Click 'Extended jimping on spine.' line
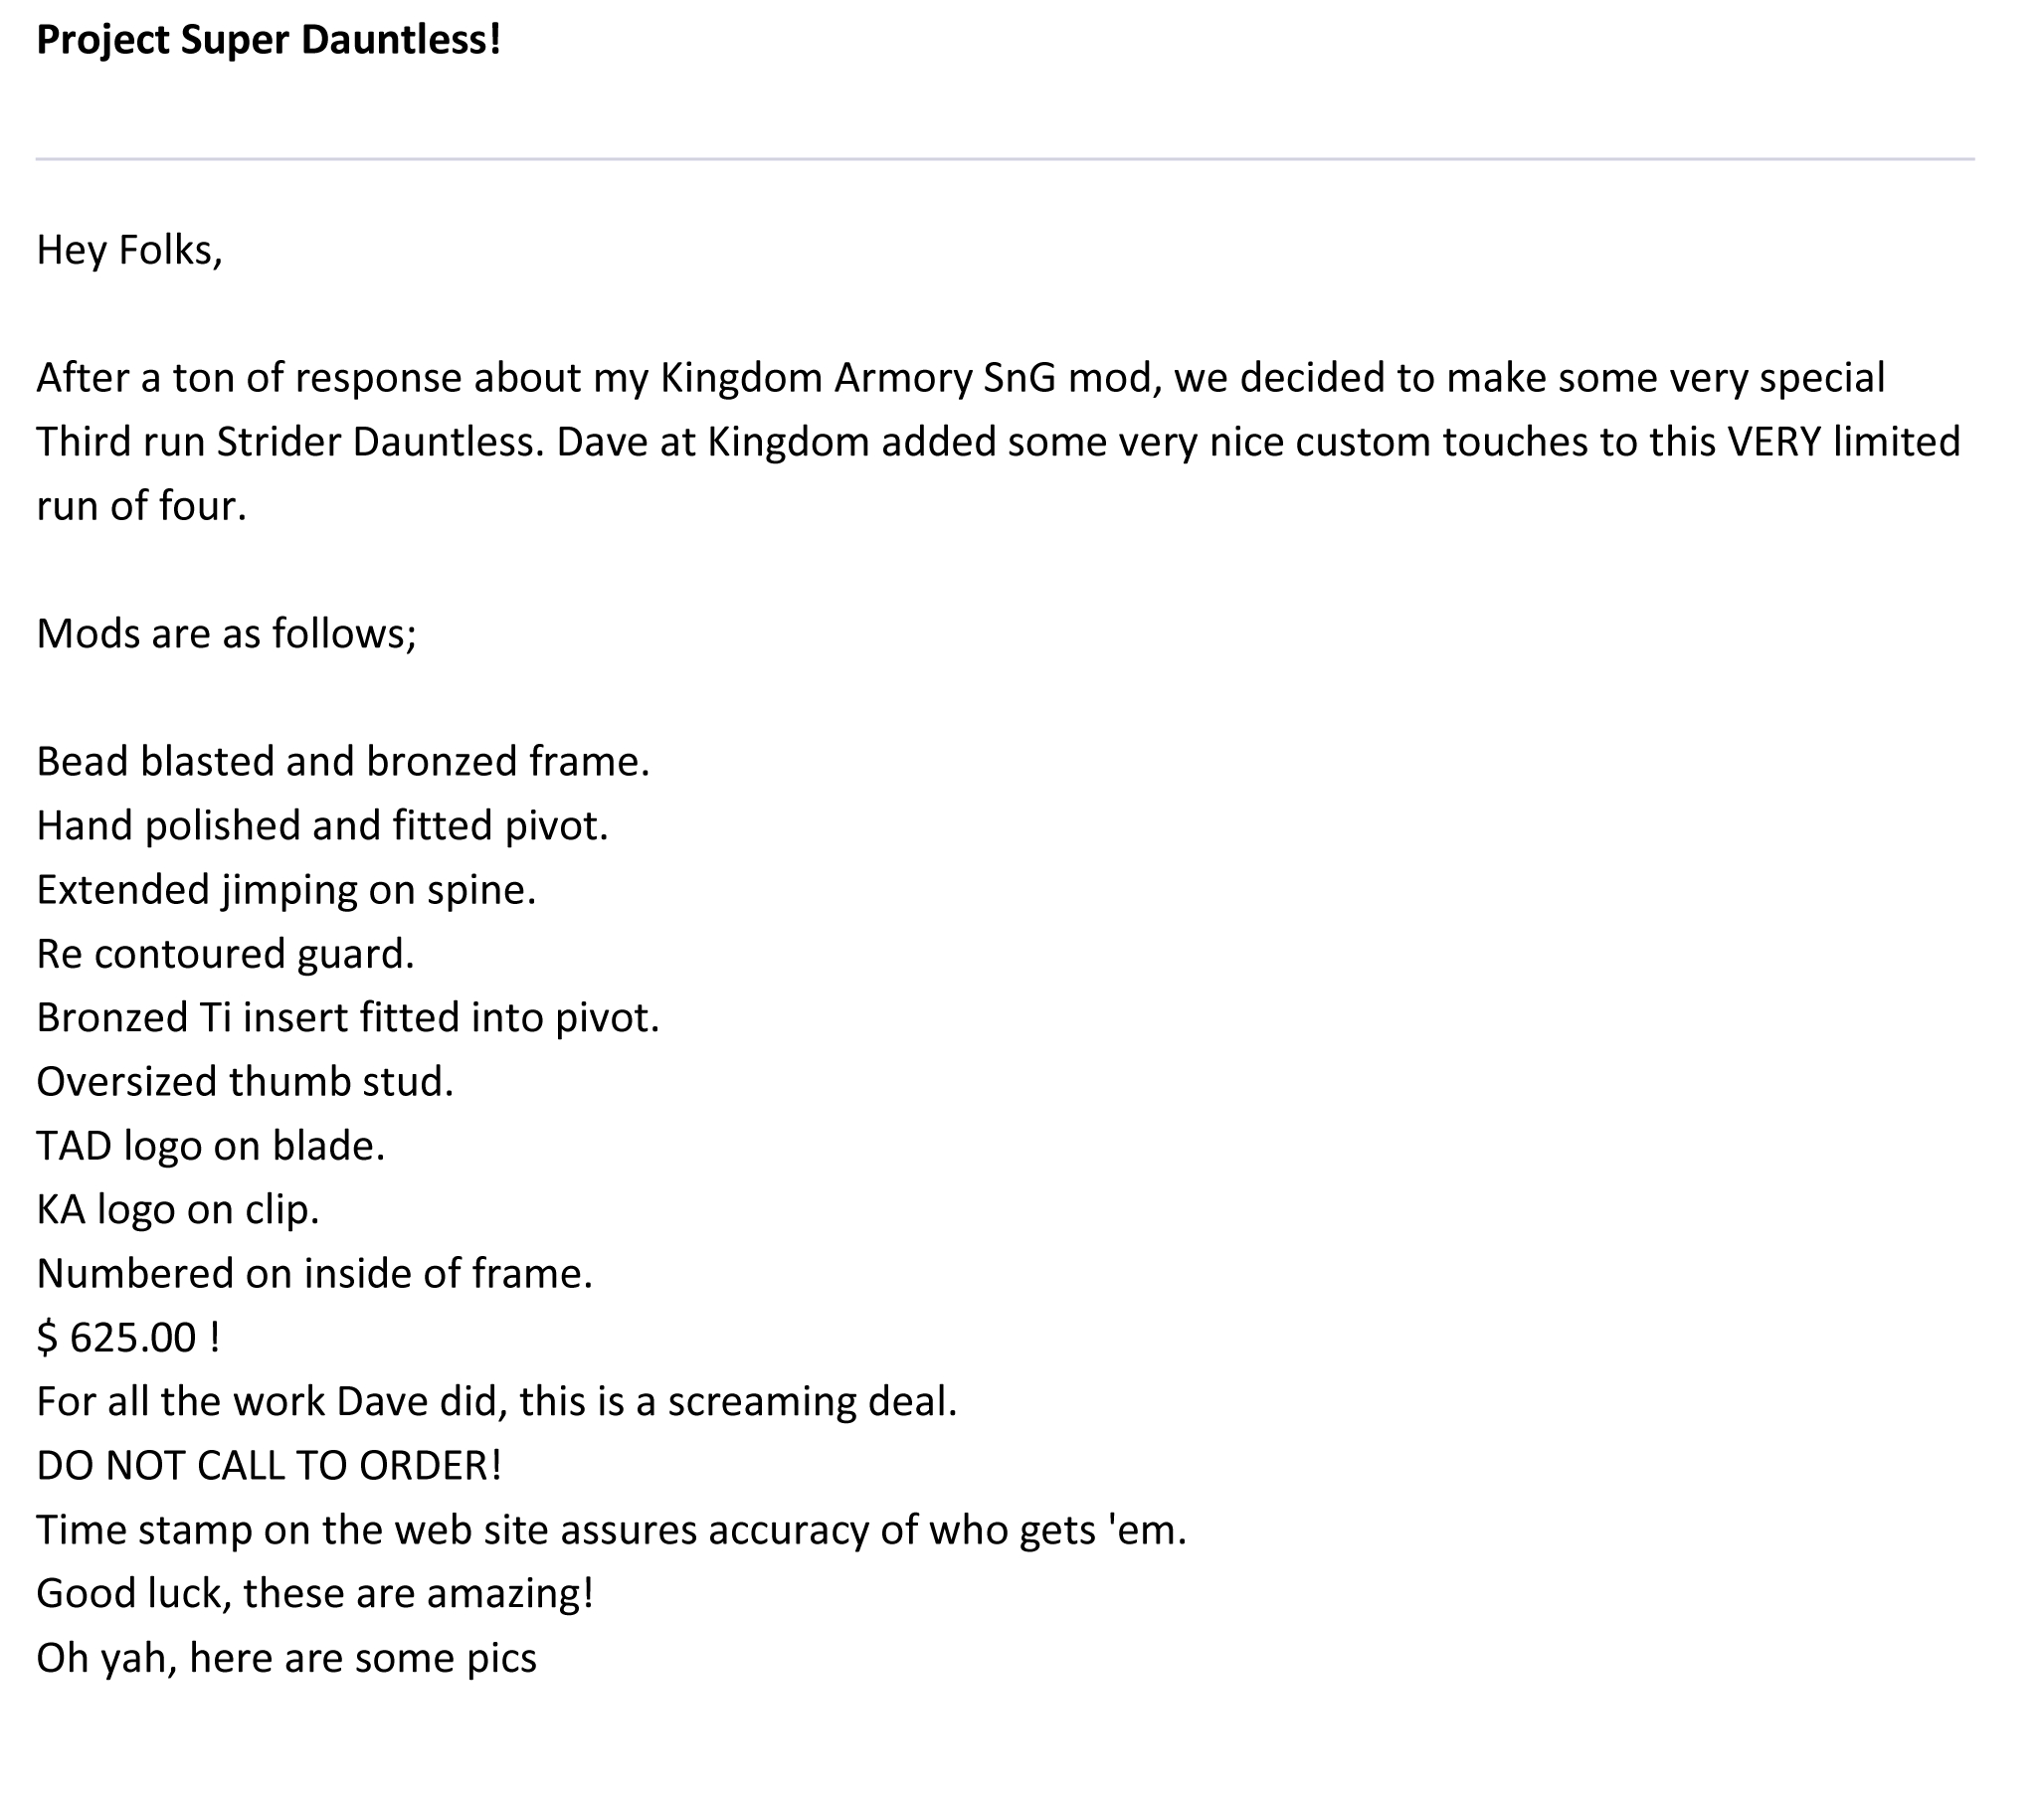 pyautogui.click(x=286, y=890)
